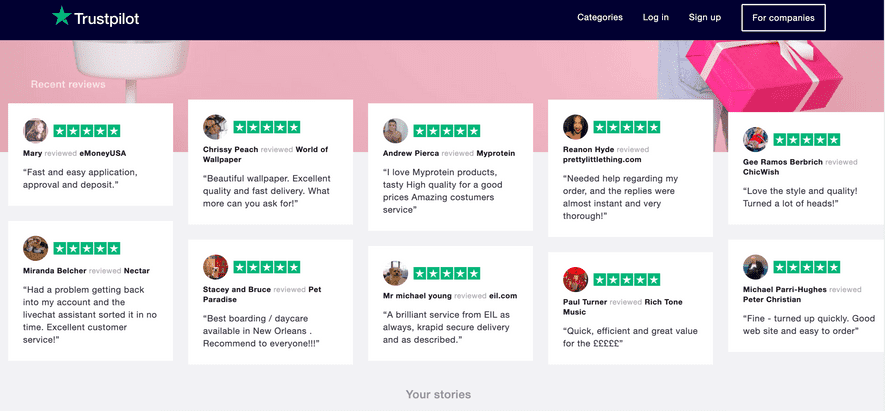Click the Trustpilot star logo
Screen dimensions: 885x411
[x=62, y=17]
